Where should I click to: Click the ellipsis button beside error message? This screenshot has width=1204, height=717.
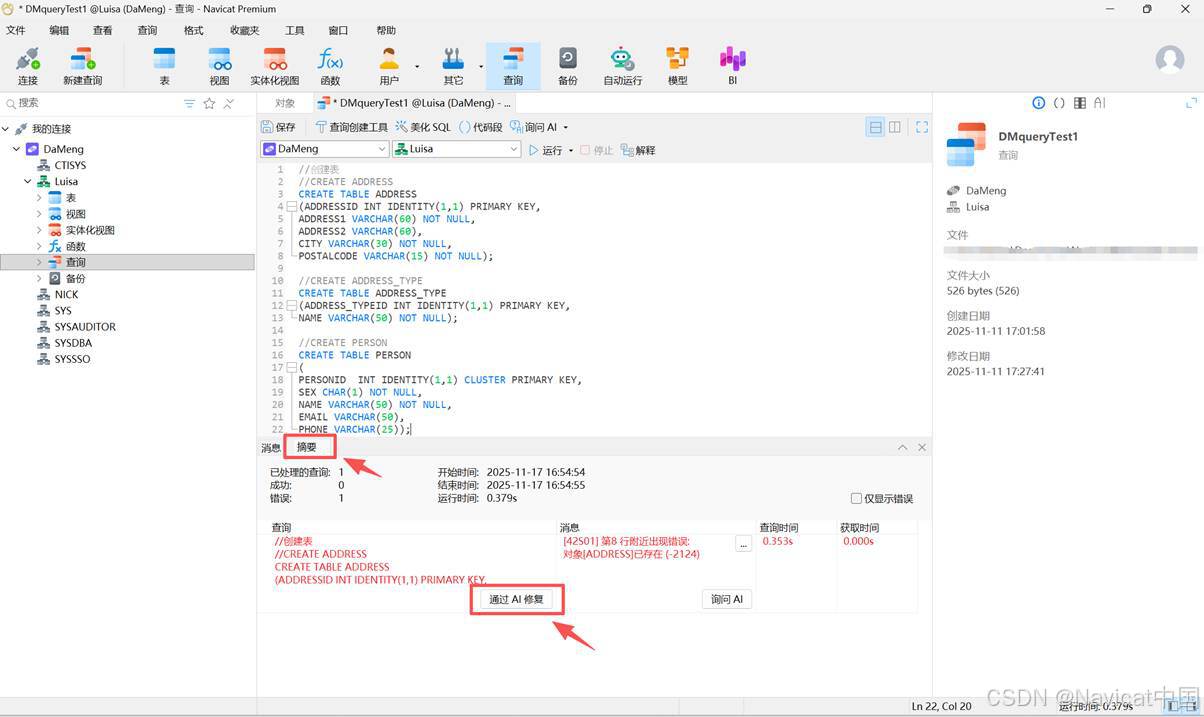743,544
